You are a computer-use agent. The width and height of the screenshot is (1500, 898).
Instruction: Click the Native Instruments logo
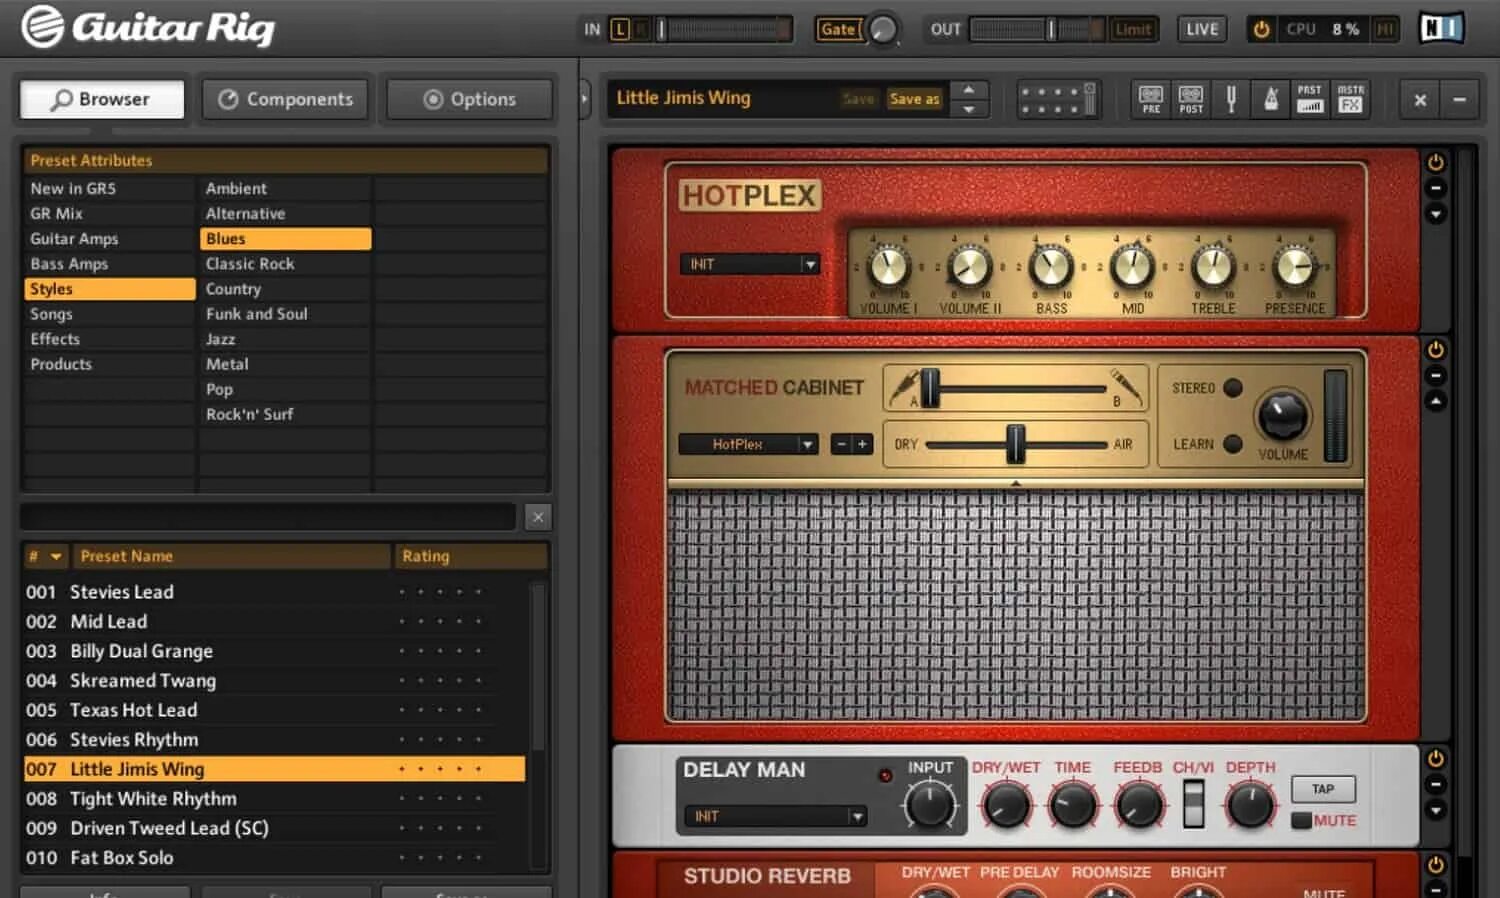(1442, 28)
